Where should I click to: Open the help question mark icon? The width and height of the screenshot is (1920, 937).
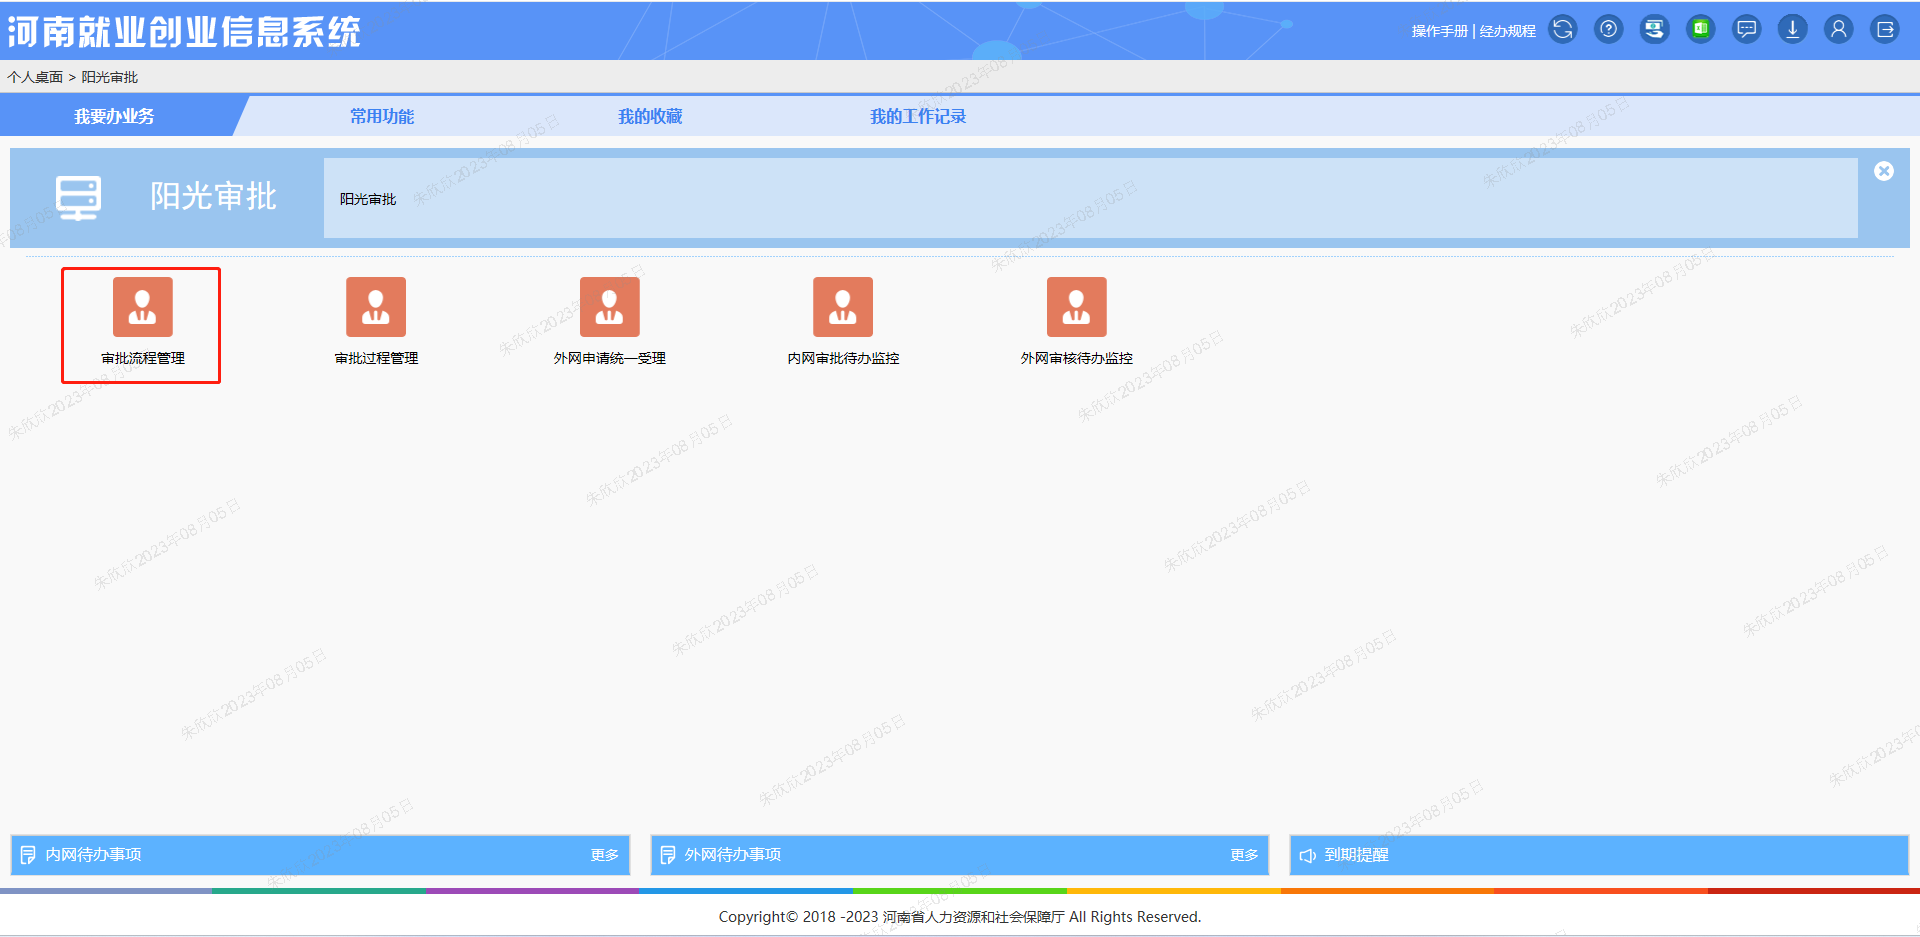click(1608, 30)
